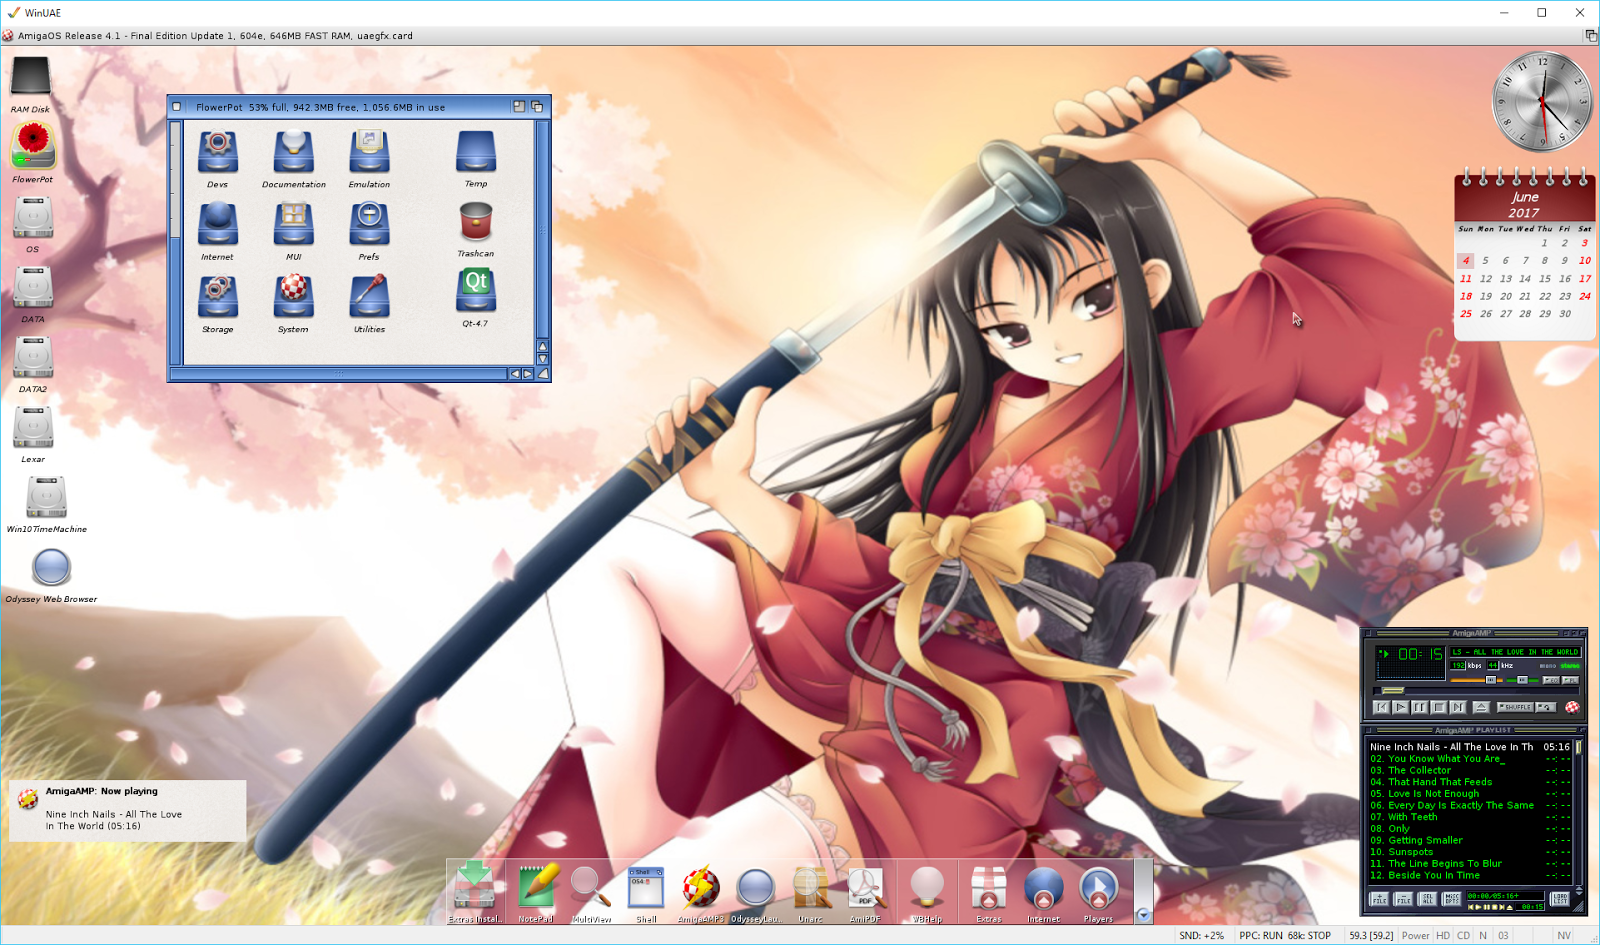Click the AmigaAMP boing ball about button
The image size is (1600, 945).
pos(1572,707)
